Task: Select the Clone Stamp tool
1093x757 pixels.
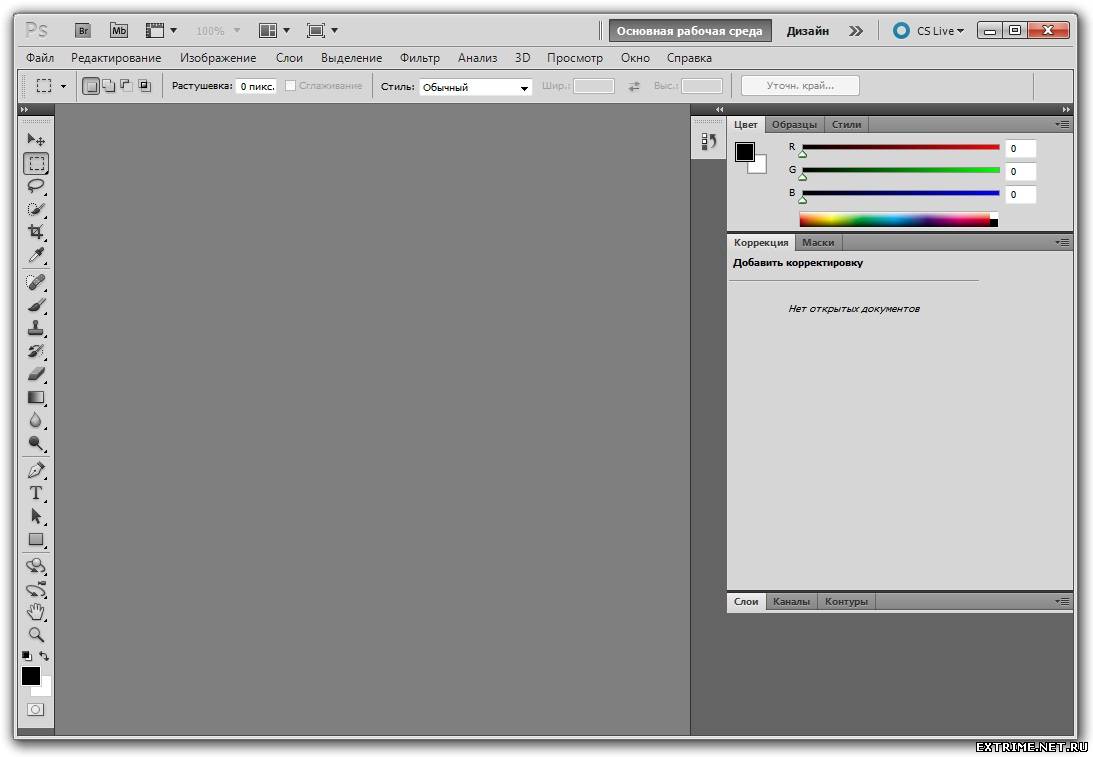Action: 36,328
